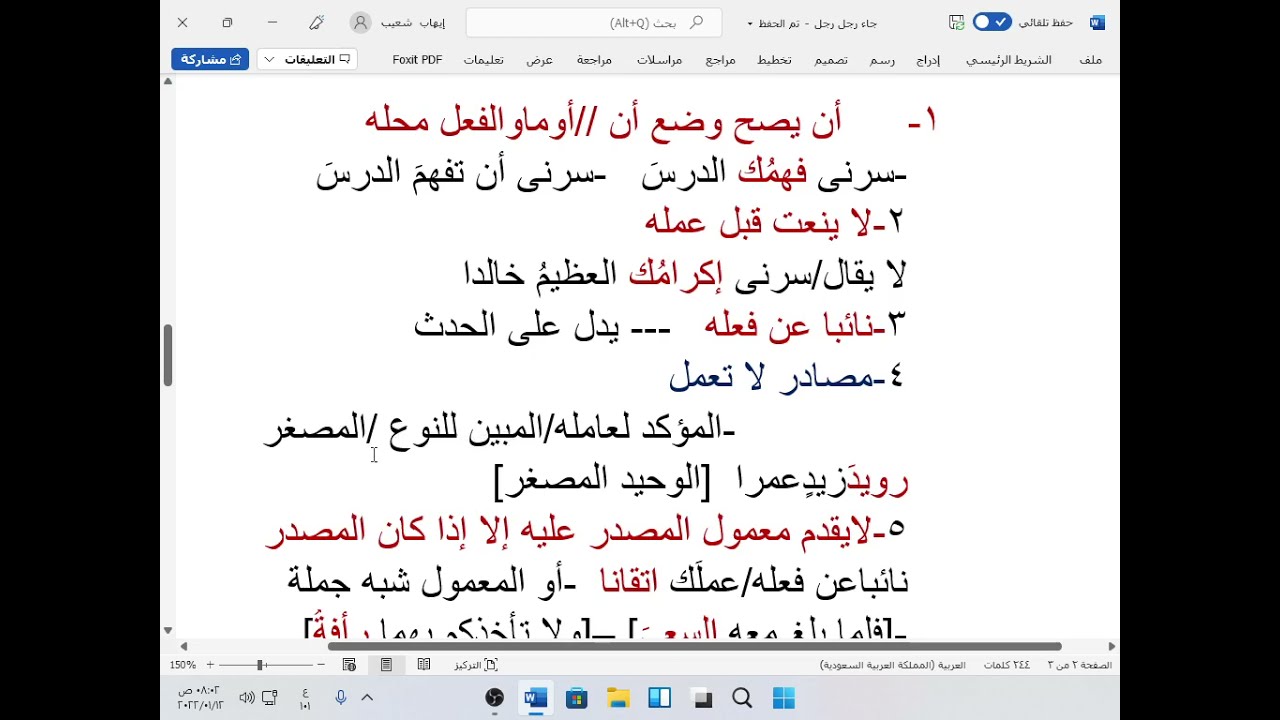Open the Mailings (مراسلات) tab

tap(659, 60)
